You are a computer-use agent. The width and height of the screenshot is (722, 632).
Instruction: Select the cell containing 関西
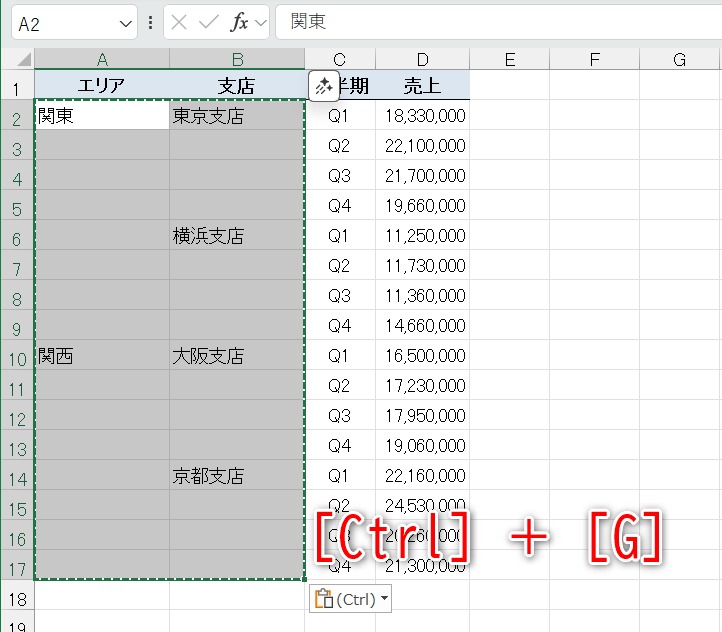click(x=102, y=355)
